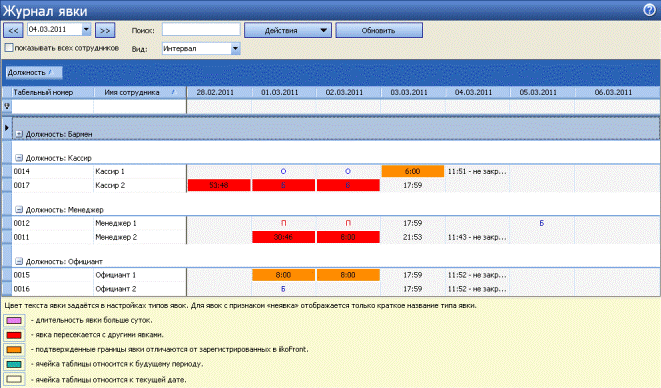Select employee number 0017
Screen dimensions: 661x388
click(x=52, y=185)
